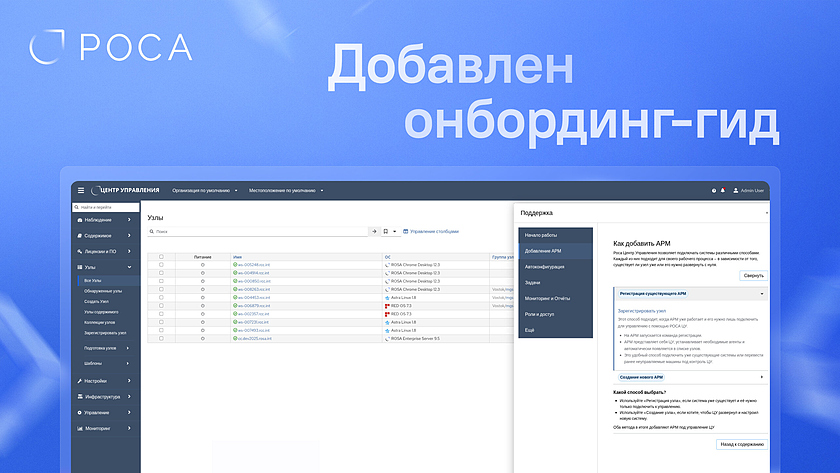This screenshot has height=473, width=840.
Task: Click the Мониторинг chart icon in sidebar
Action: [x=79, y=428]
